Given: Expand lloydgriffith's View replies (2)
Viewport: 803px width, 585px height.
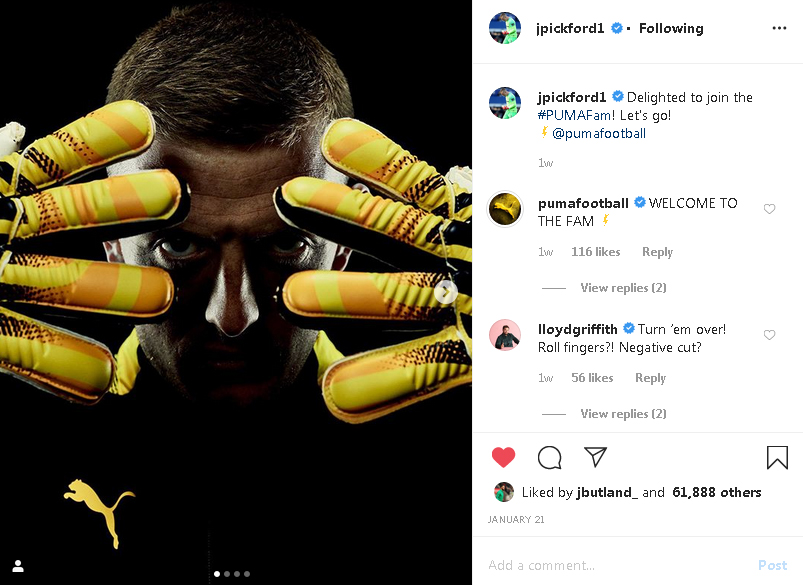Looking at the screenshot, I should (x=623, y=414).
